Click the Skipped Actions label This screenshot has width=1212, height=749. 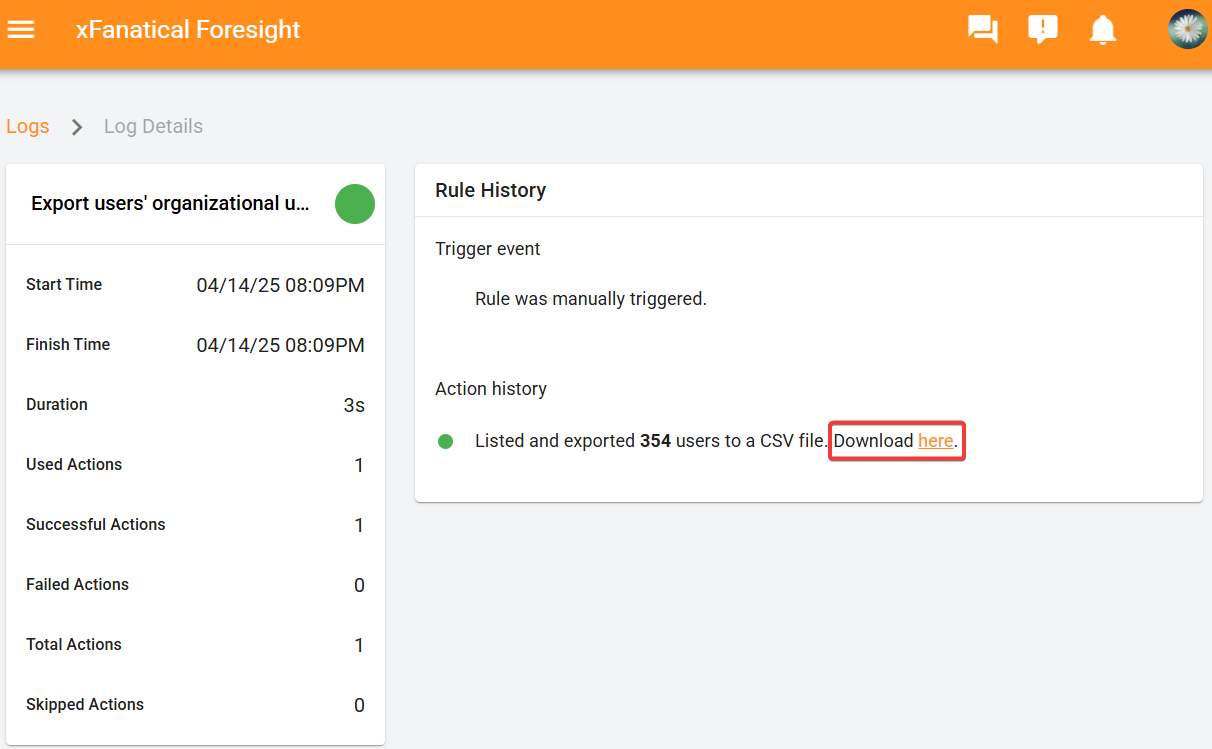click(85, 705)
